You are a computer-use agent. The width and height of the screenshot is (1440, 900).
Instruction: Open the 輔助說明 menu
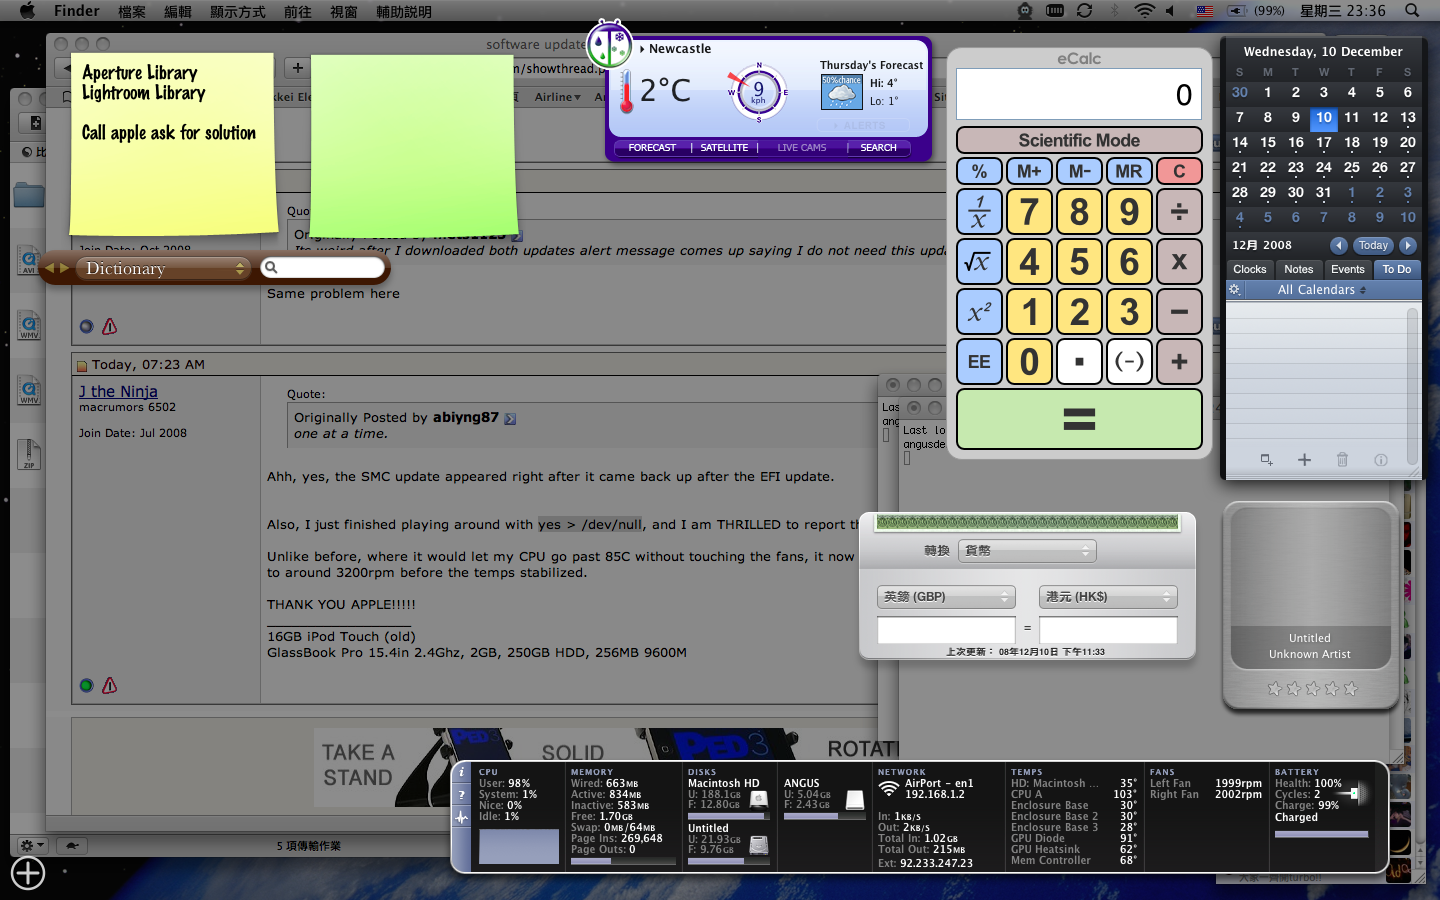coord(404,11)
